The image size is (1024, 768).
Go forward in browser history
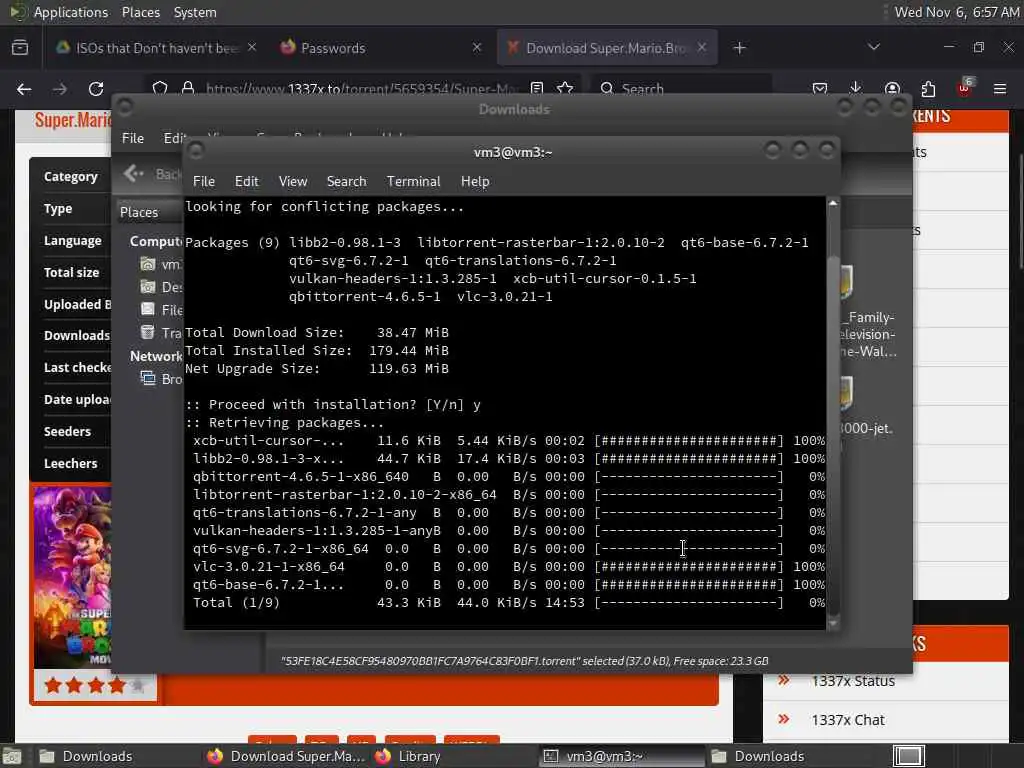pyautogui.click(x=60, y=89)
